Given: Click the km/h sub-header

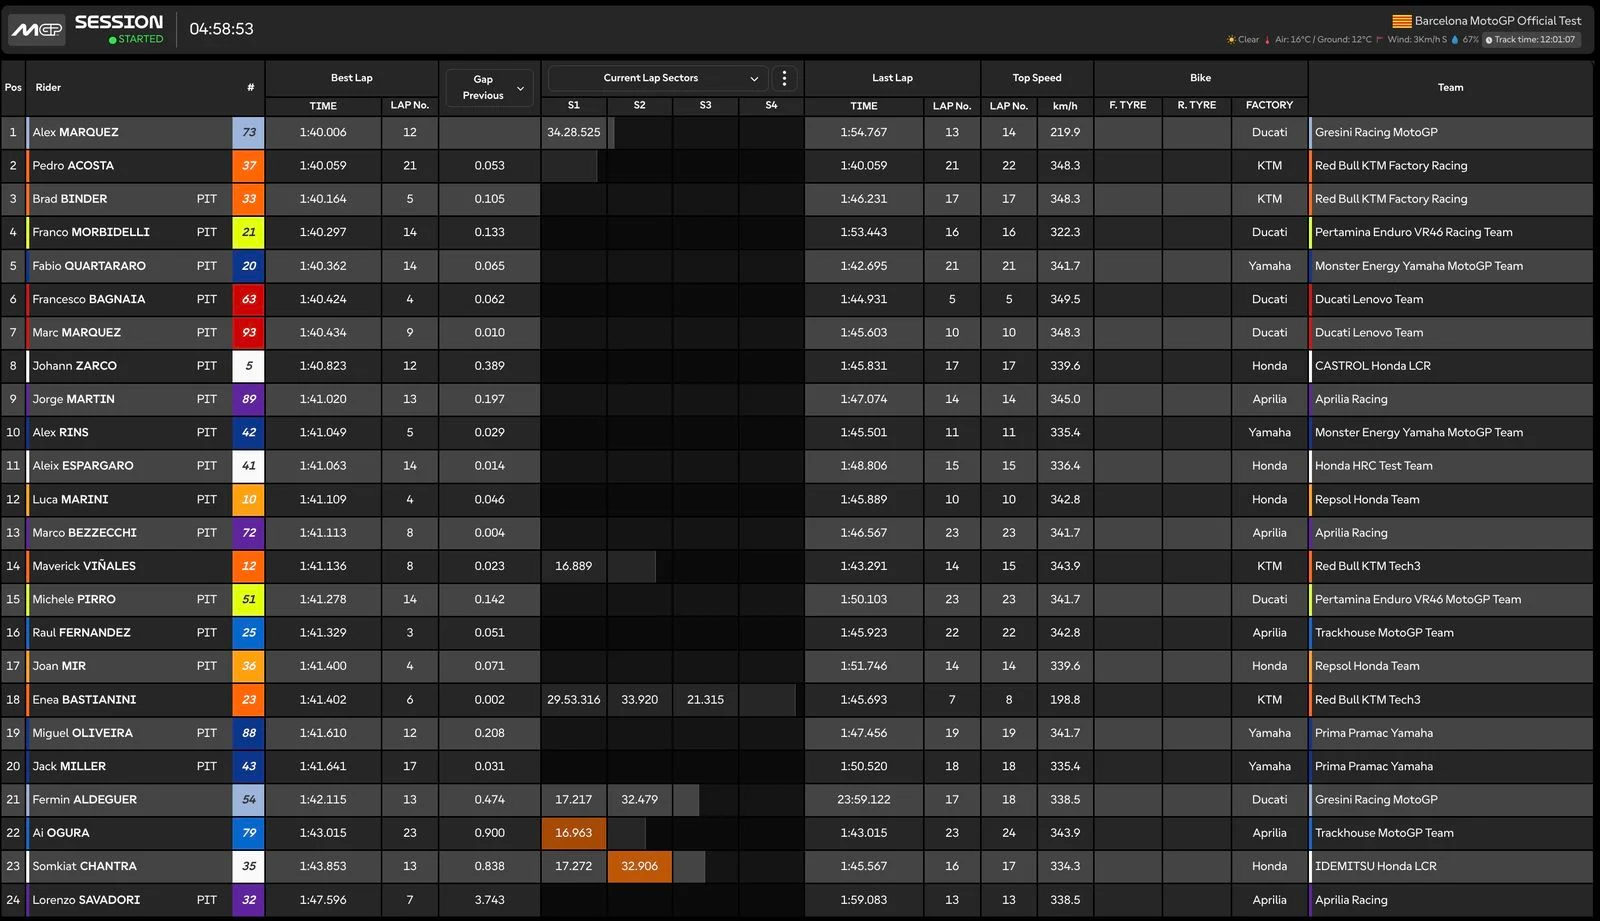Looking at the screenshot, I should 1065,105.
